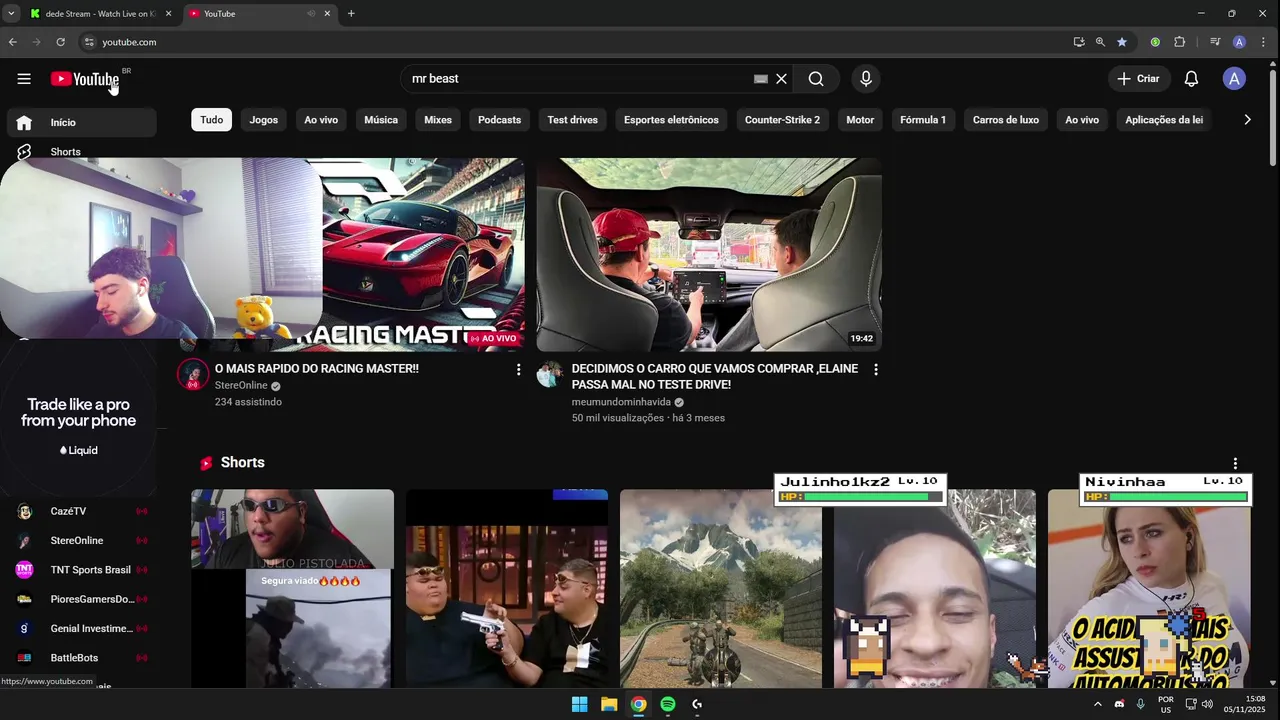The height and width of the screenshot is (720, 1280).
Task: Open the YouTube account avatar menu
Action: pyautogui.click(x=1234, y=79)
